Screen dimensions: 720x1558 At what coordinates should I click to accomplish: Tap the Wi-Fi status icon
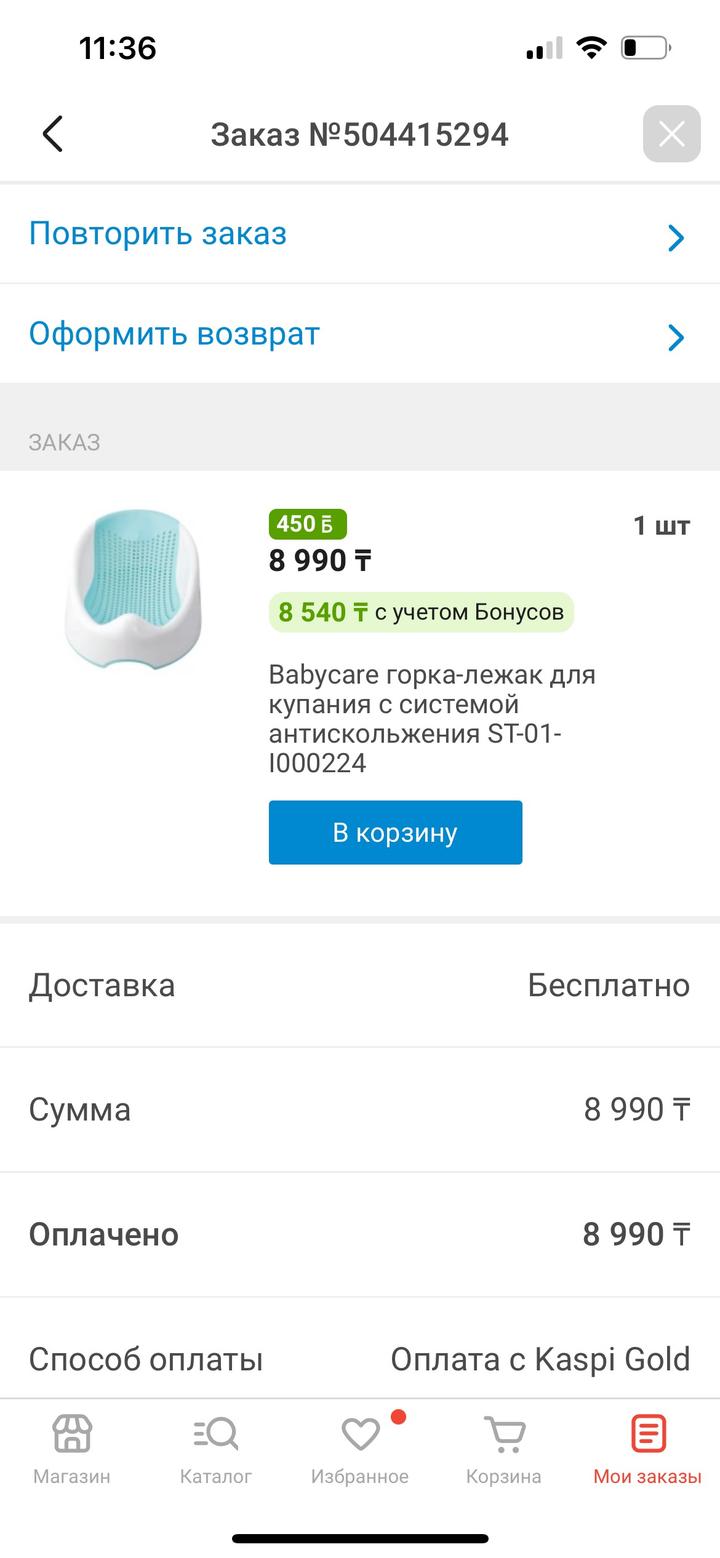click(x=592, y=47)
